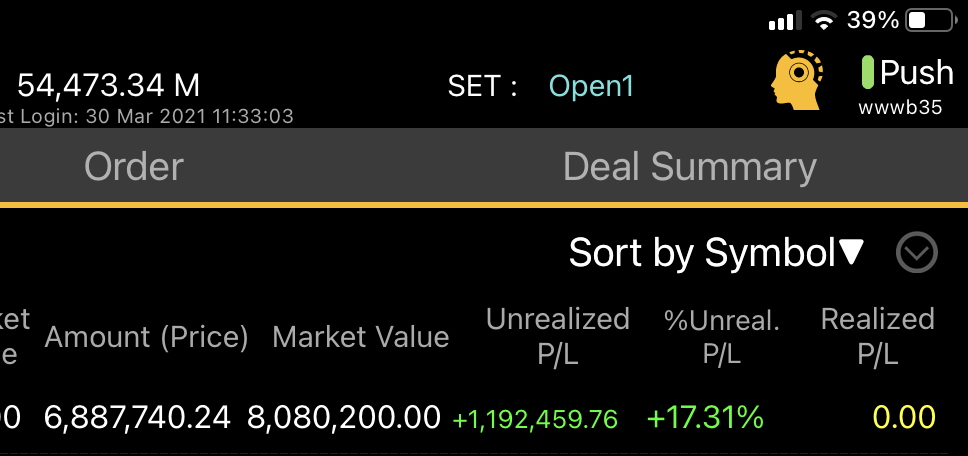The image size is (968, 456).
Task: Tap the 54,473.34 M index value
Action: click(108, 85)
